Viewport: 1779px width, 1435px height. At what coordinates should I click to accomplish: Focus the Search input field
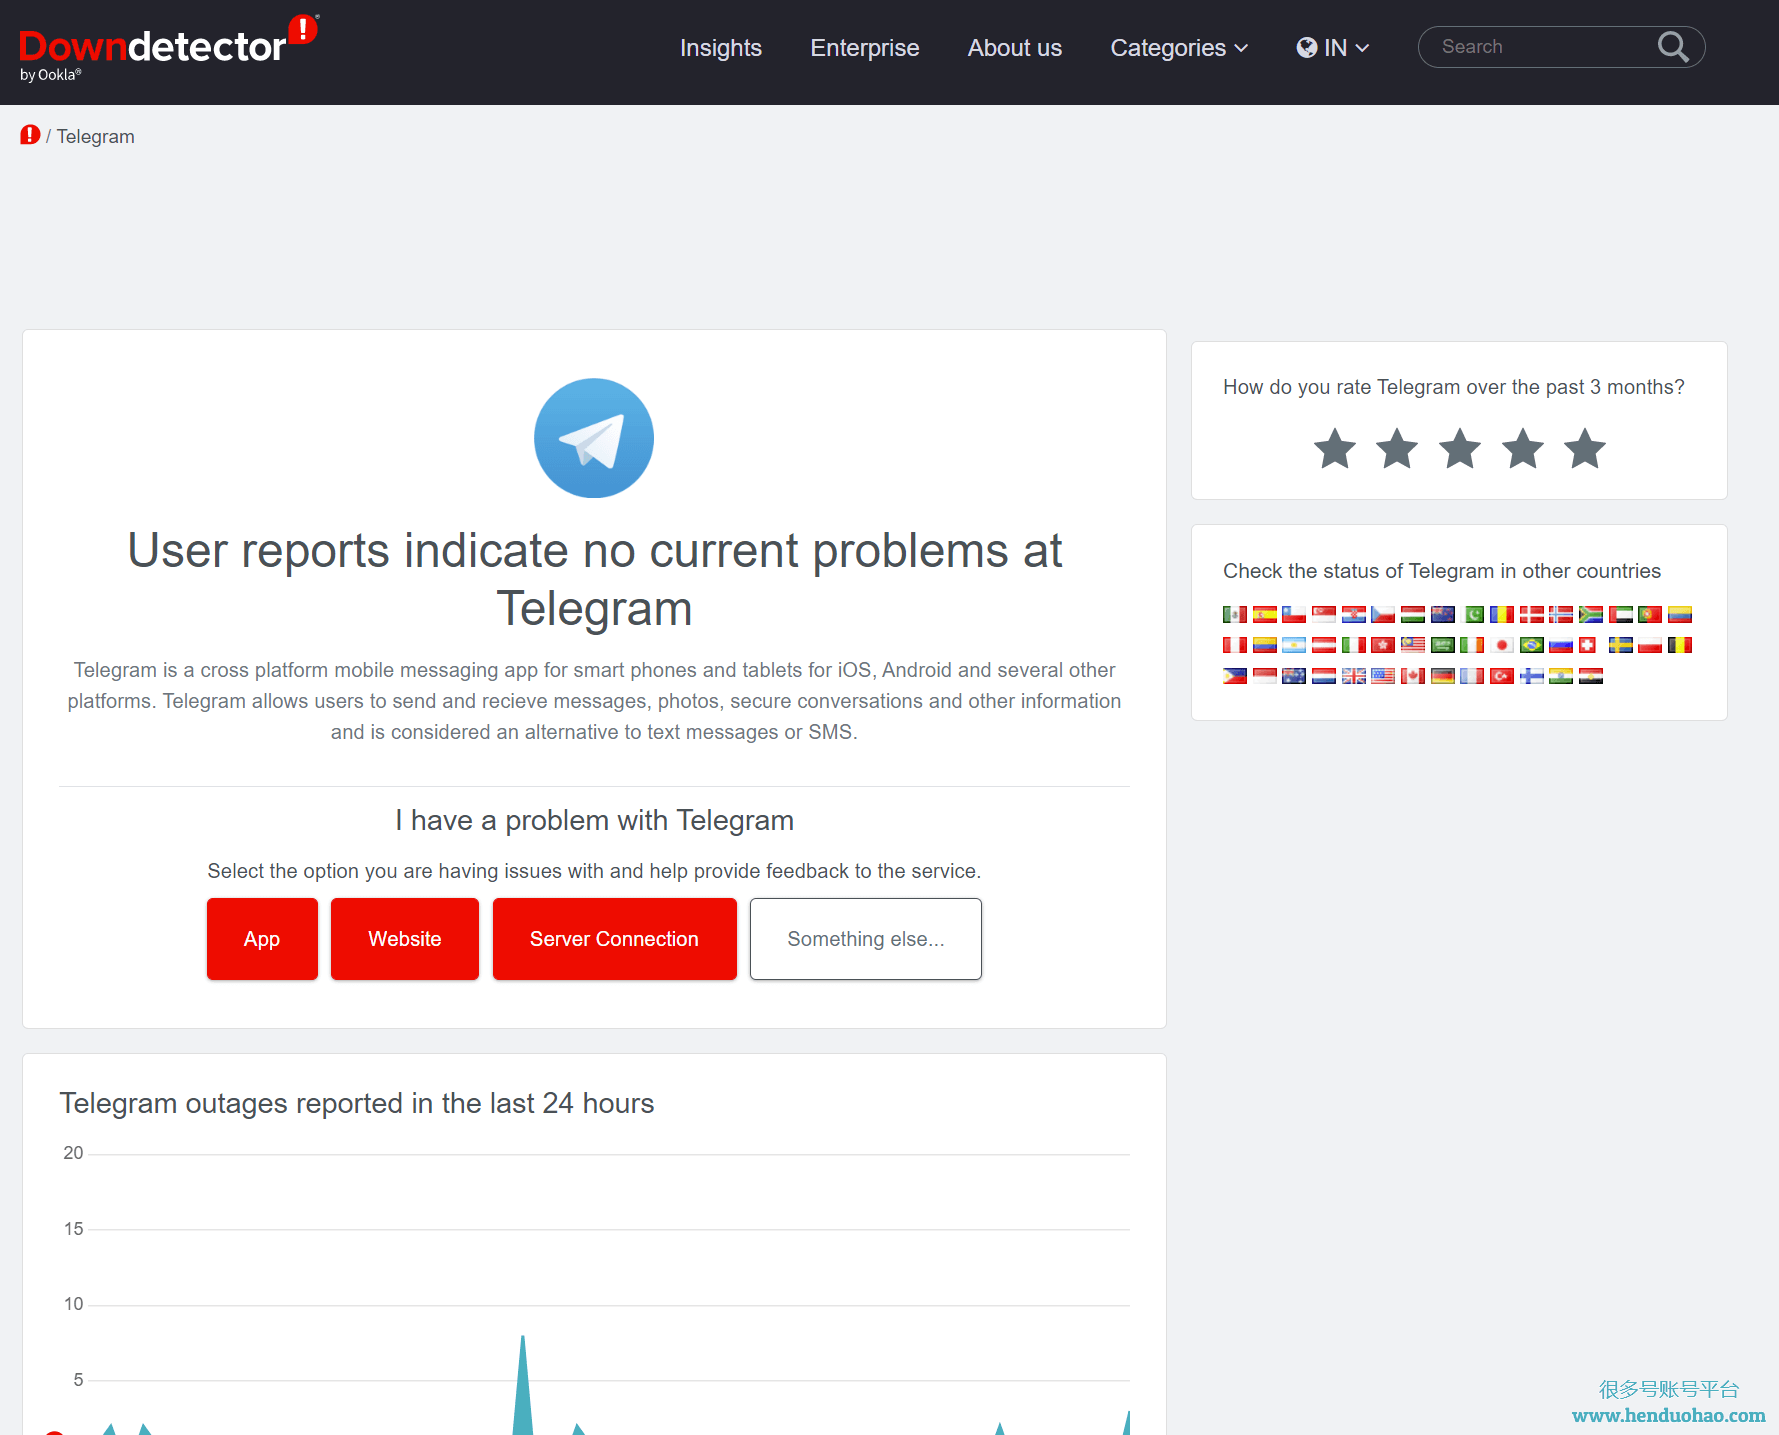pyautogui.click(x=1540, y=47)
